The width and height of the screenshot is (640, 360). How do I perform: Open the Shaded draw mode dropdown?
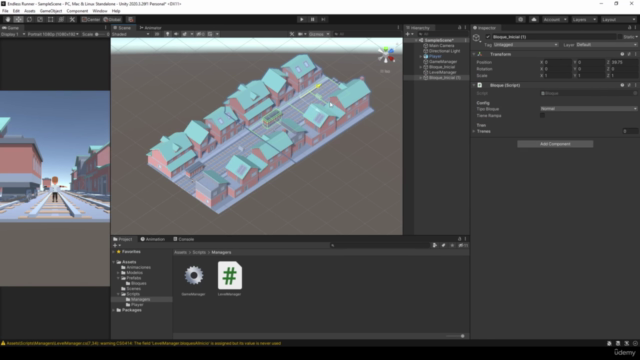[131, 34]
